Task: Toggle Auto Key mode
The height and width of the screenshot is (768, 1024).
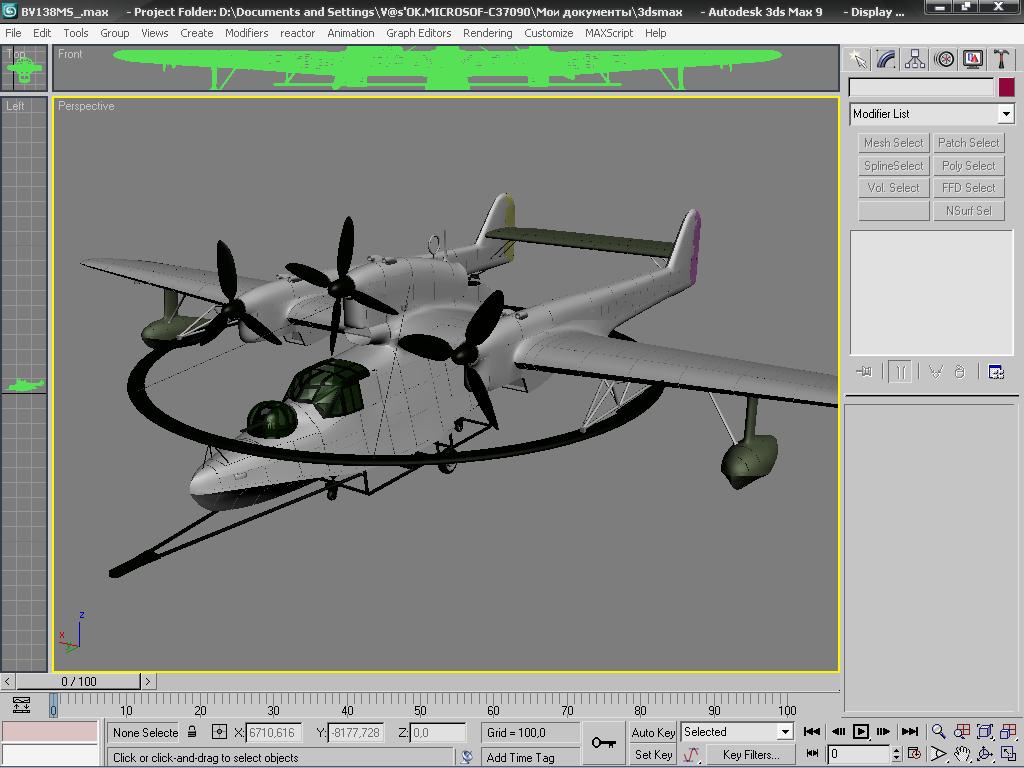Action: (653, 733)
